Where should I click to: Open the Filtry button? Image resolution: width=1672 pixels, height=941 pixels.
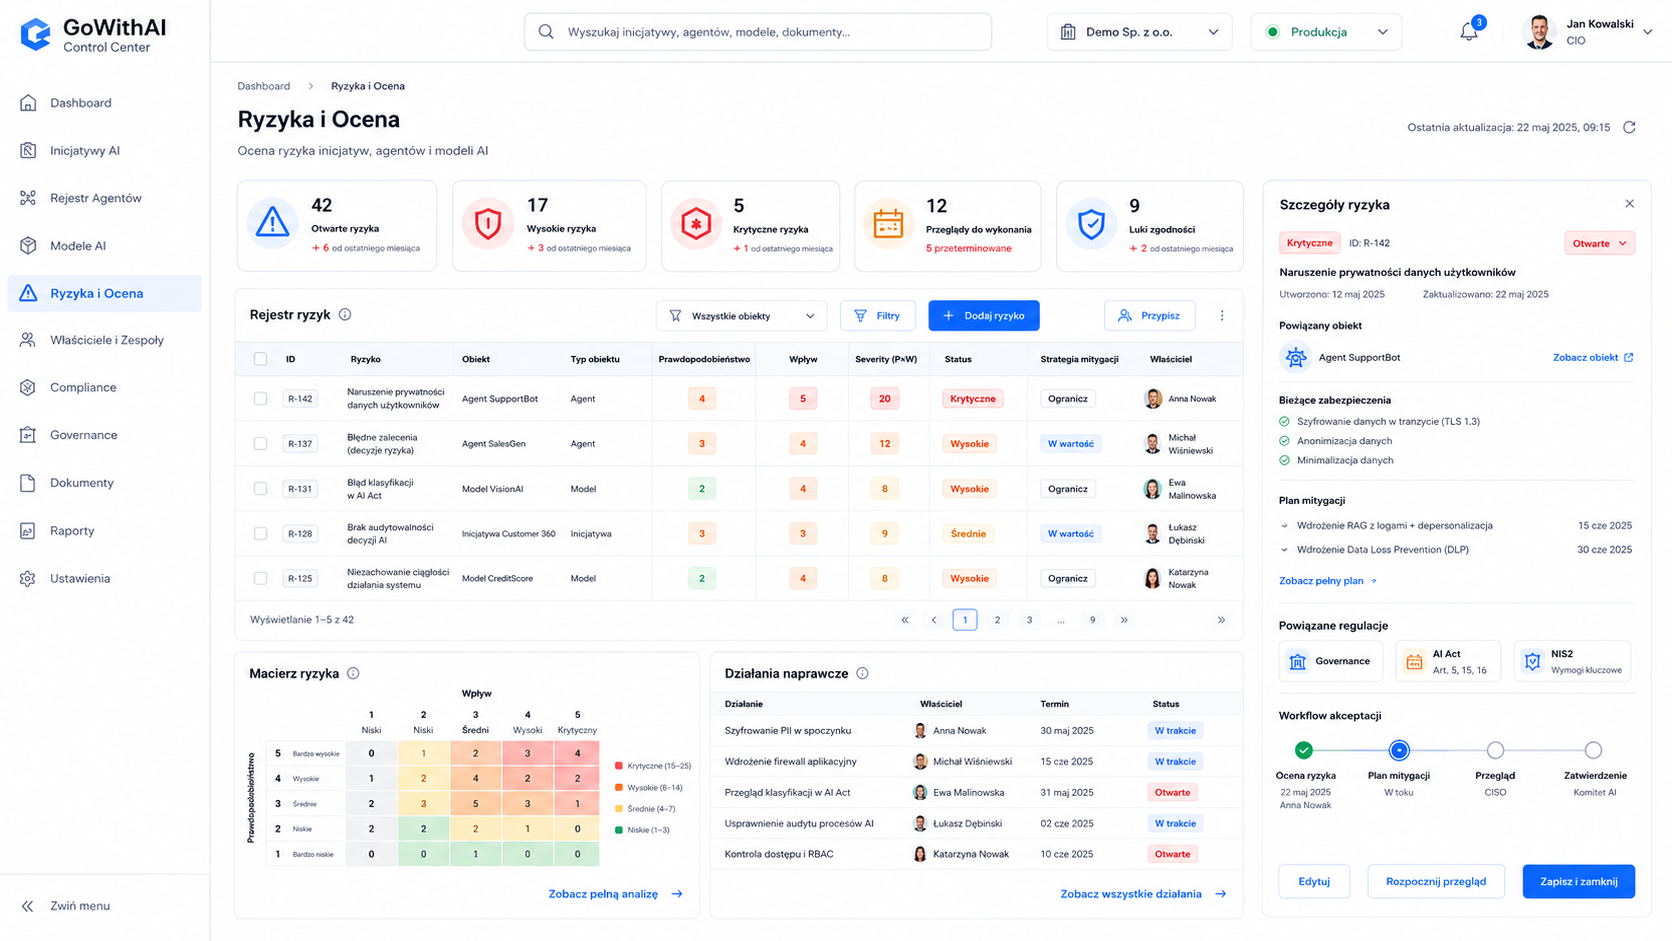coord(878,316)
